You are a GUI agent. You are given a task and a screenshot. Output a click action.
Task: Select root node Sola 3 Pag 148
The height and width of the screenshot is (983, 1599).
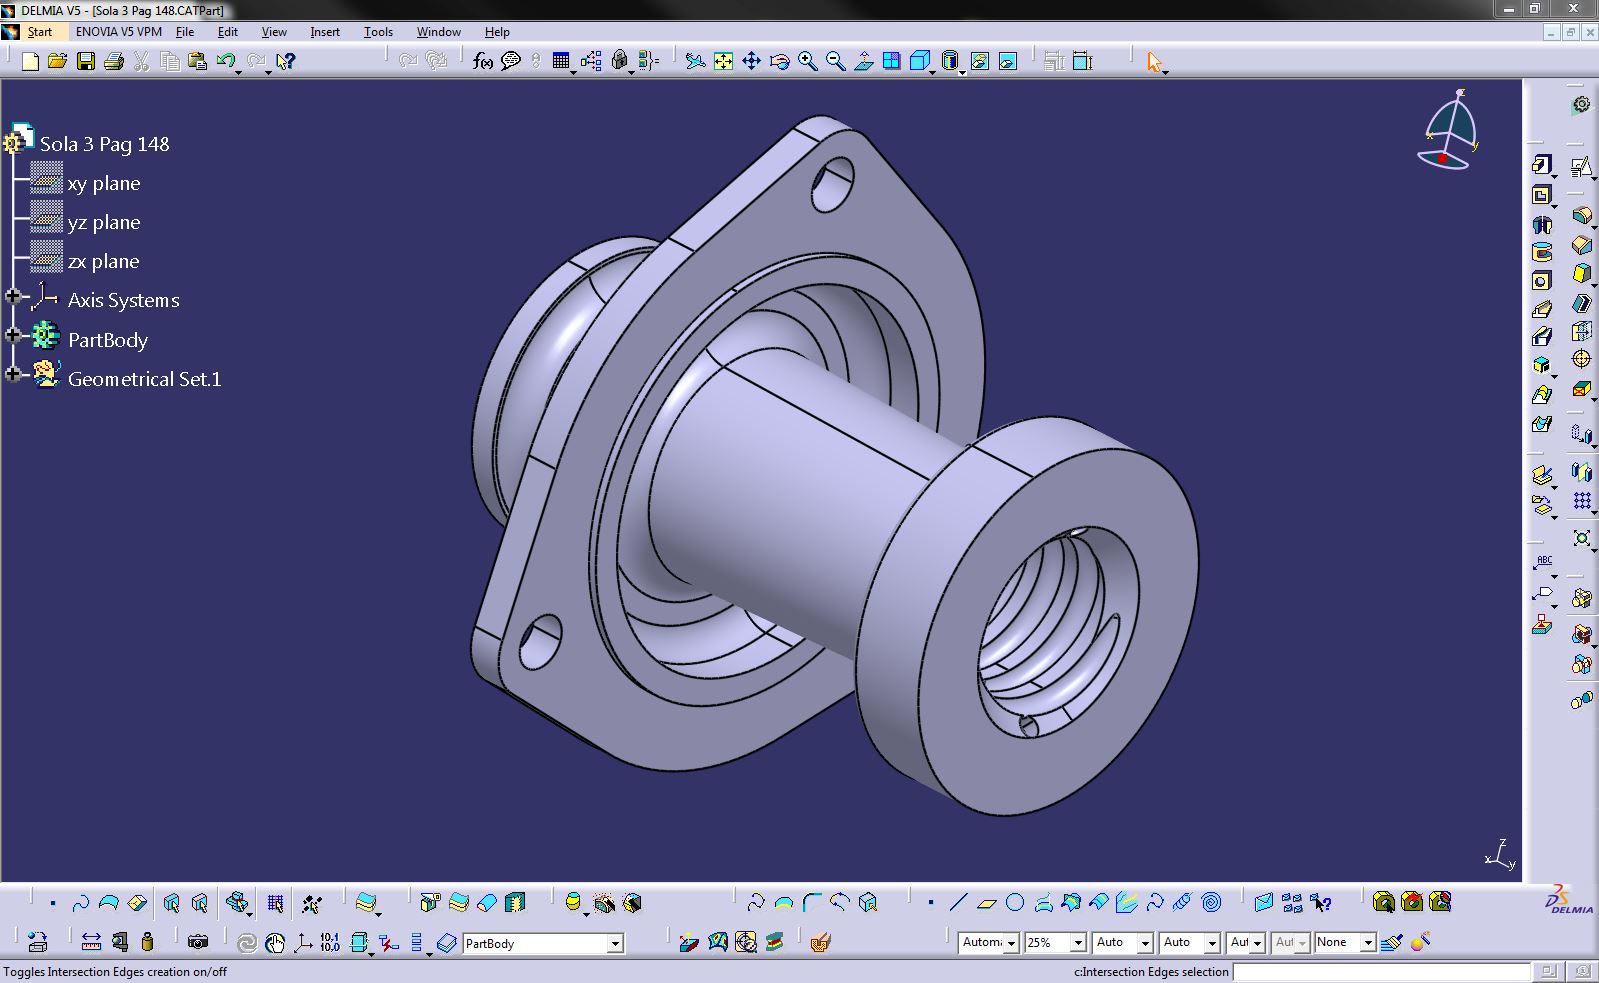click(x=105, y=144)
